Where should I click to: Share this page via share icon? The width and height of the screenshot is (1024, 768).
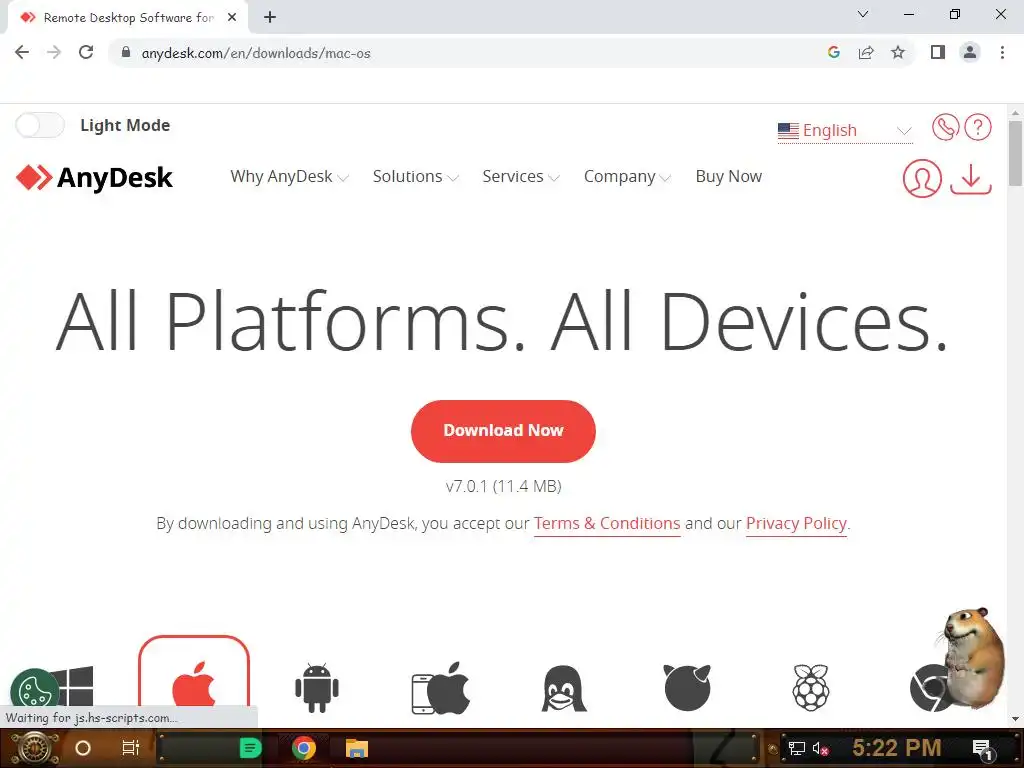coord(866,52)
